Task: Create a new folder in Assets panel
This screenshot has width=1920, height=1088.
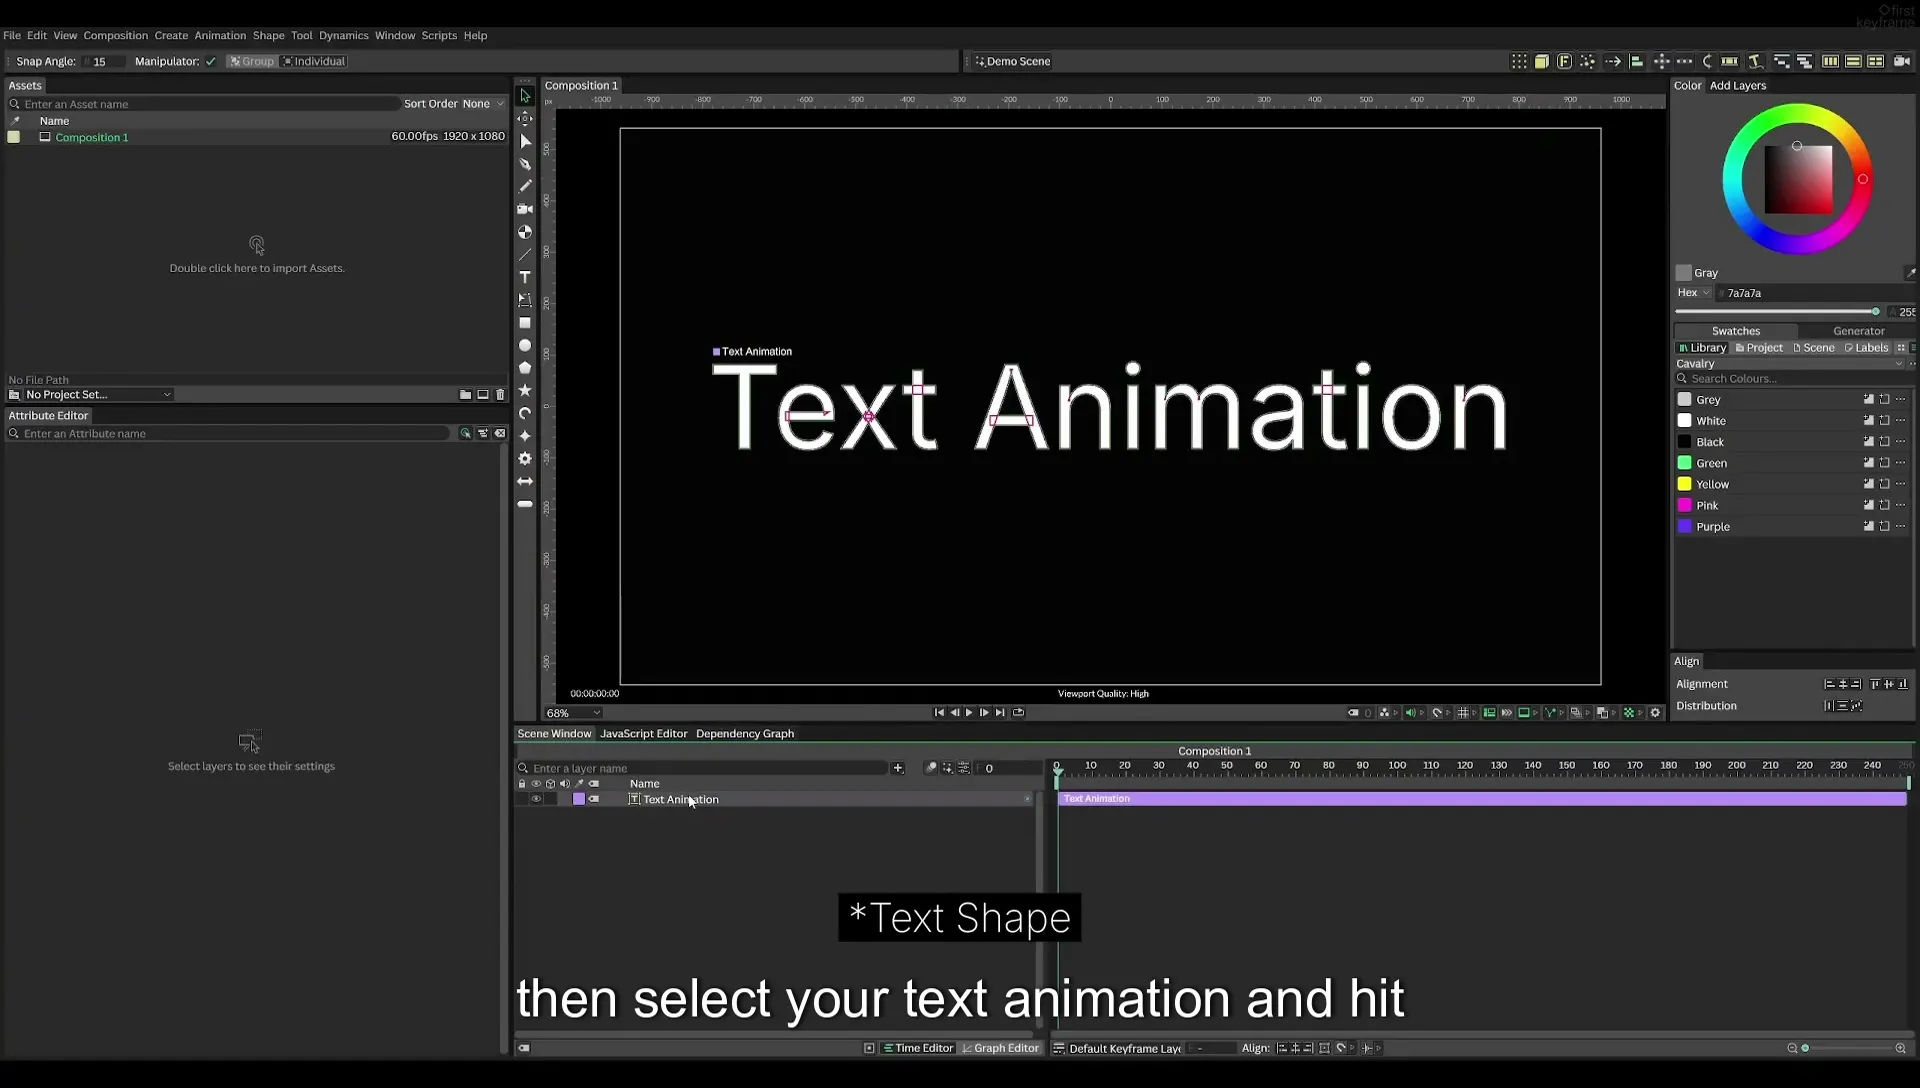Action: point(465,395)
